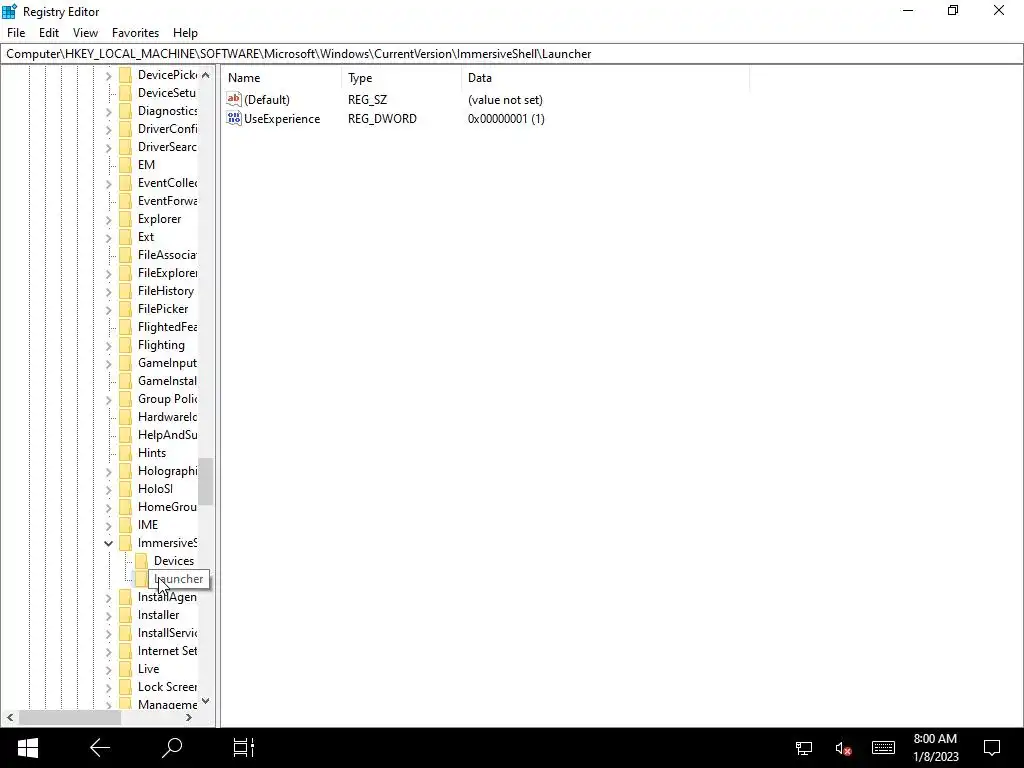Select the Launcher subkey folder icon
1024x768 pixels.
click(x=141, y=579)
